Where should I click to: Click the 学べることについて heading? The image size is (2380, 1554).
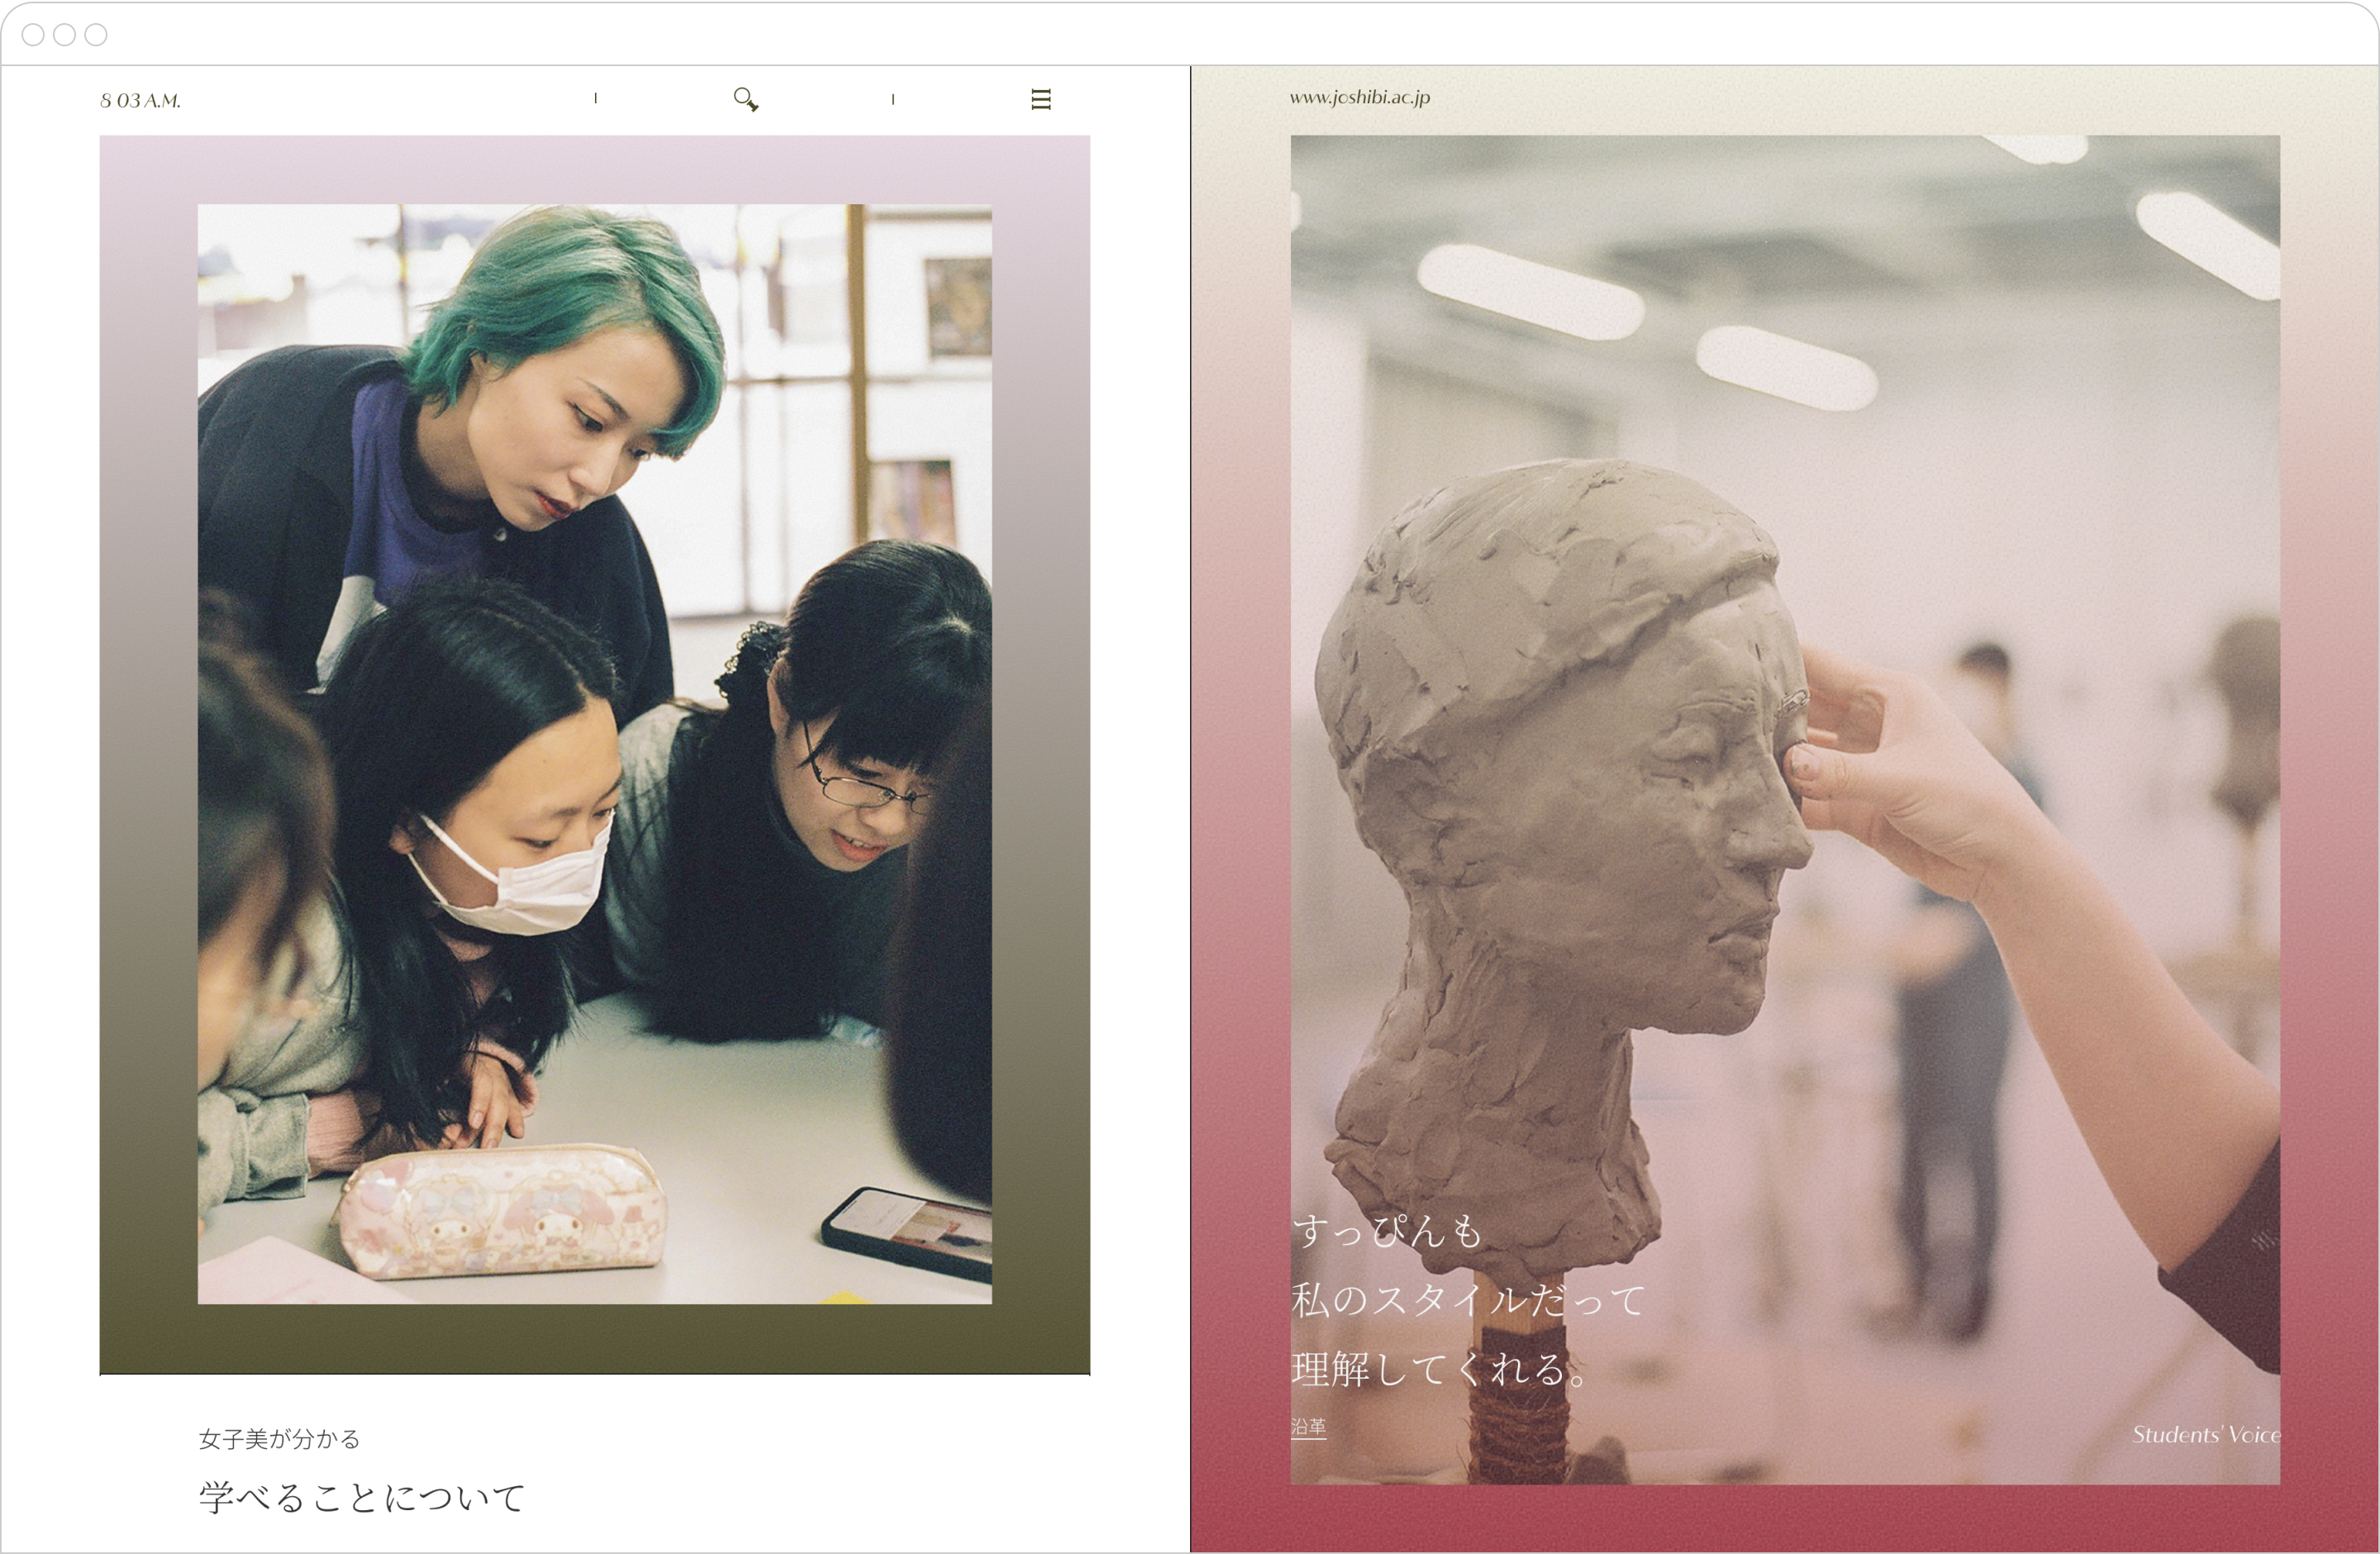(x=361, y=1497)
